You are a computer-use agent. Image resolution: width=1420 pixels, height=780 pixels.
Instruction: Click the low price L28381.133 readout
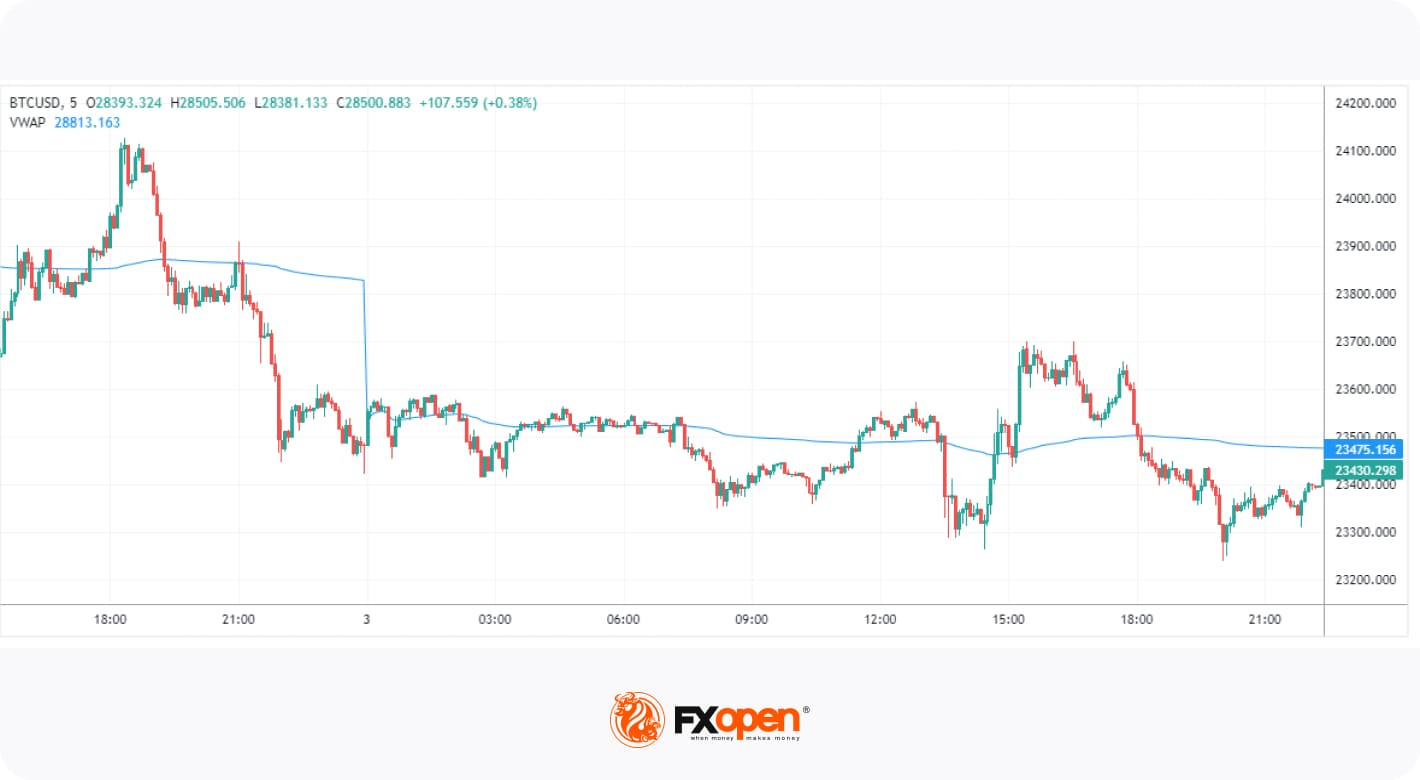pyautogui.click(x=290, y=102)
